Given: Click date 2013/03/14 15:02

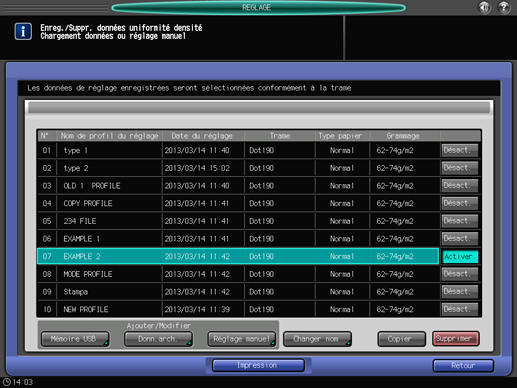Looking at the screenshot, I should pos(197,168).
